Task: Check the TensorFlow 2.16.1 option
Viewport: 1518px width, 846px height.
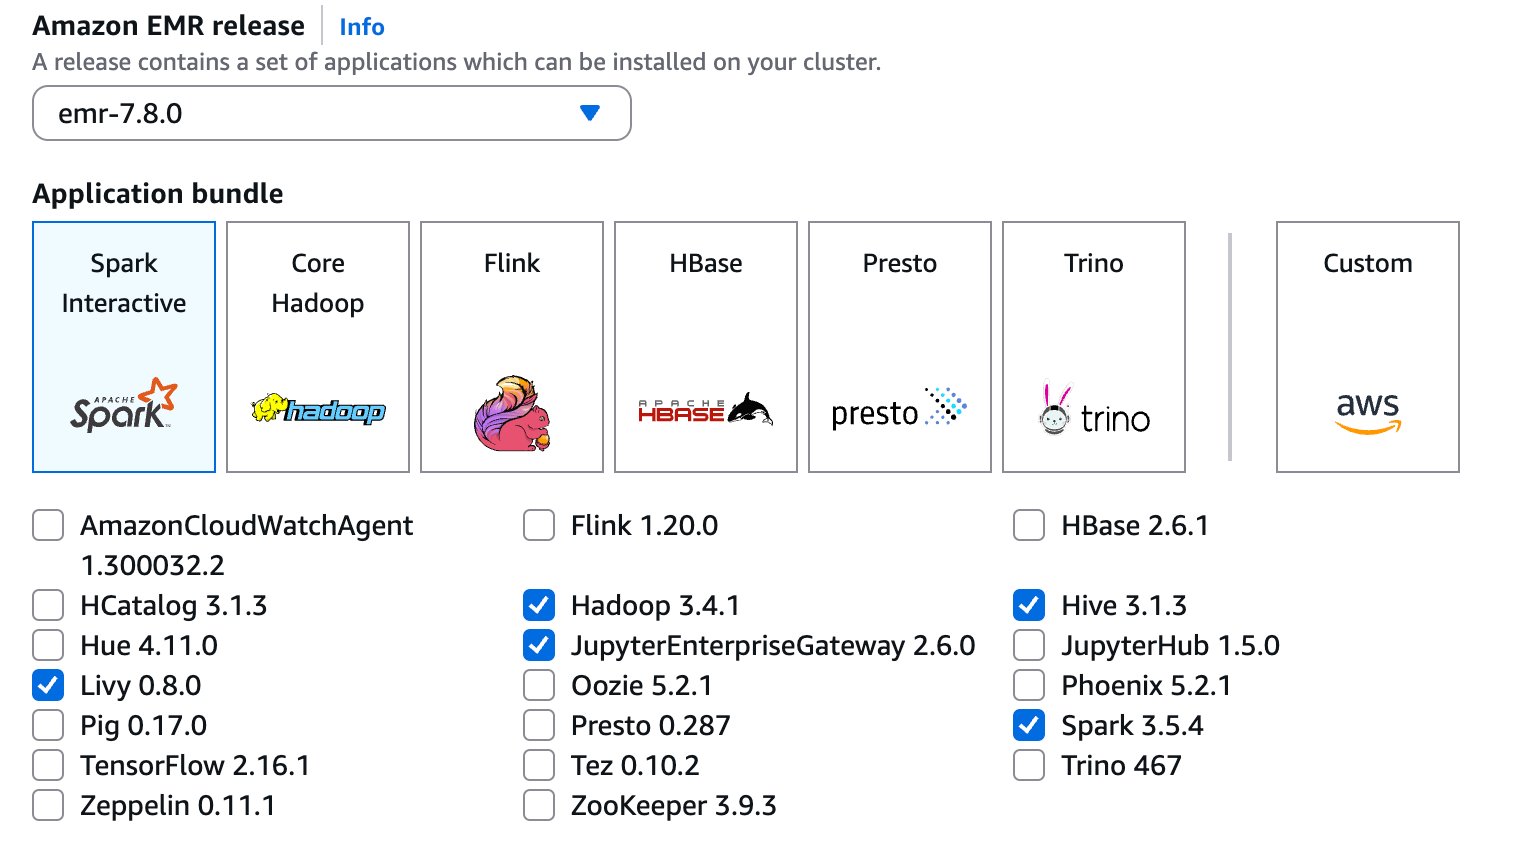Action: 48,765
